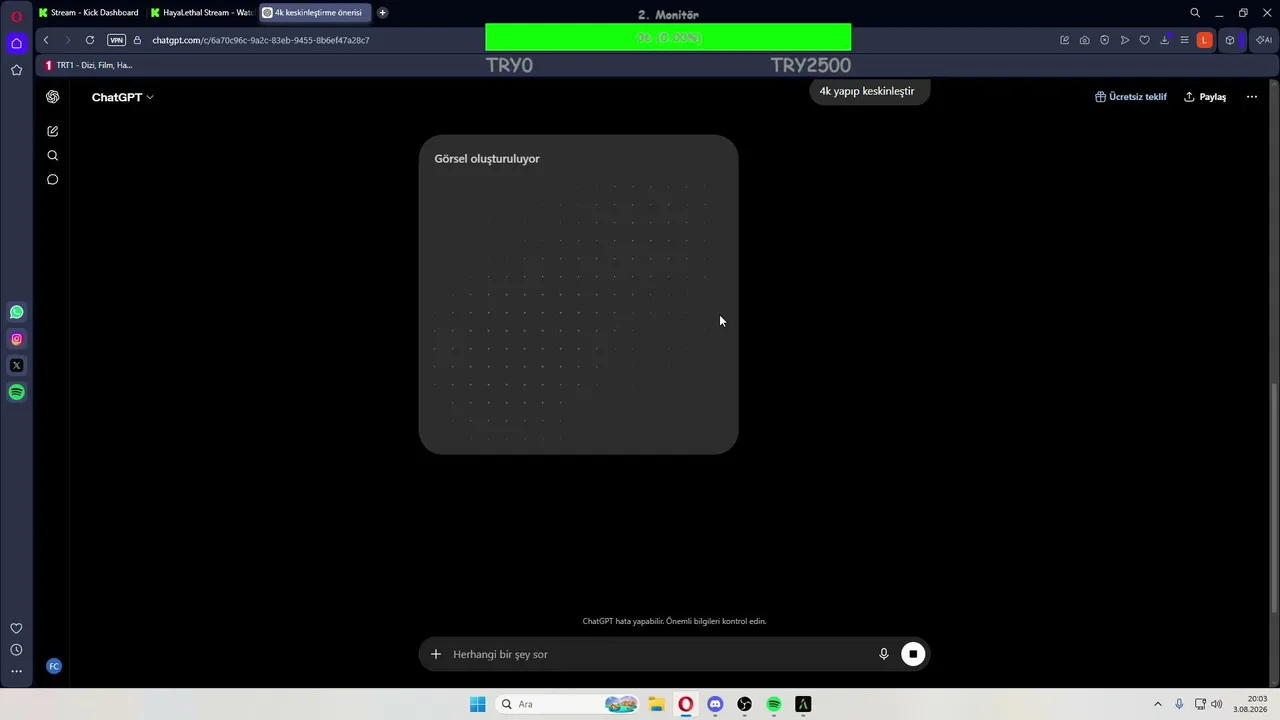Open sidebar three-dots more options

16,671
